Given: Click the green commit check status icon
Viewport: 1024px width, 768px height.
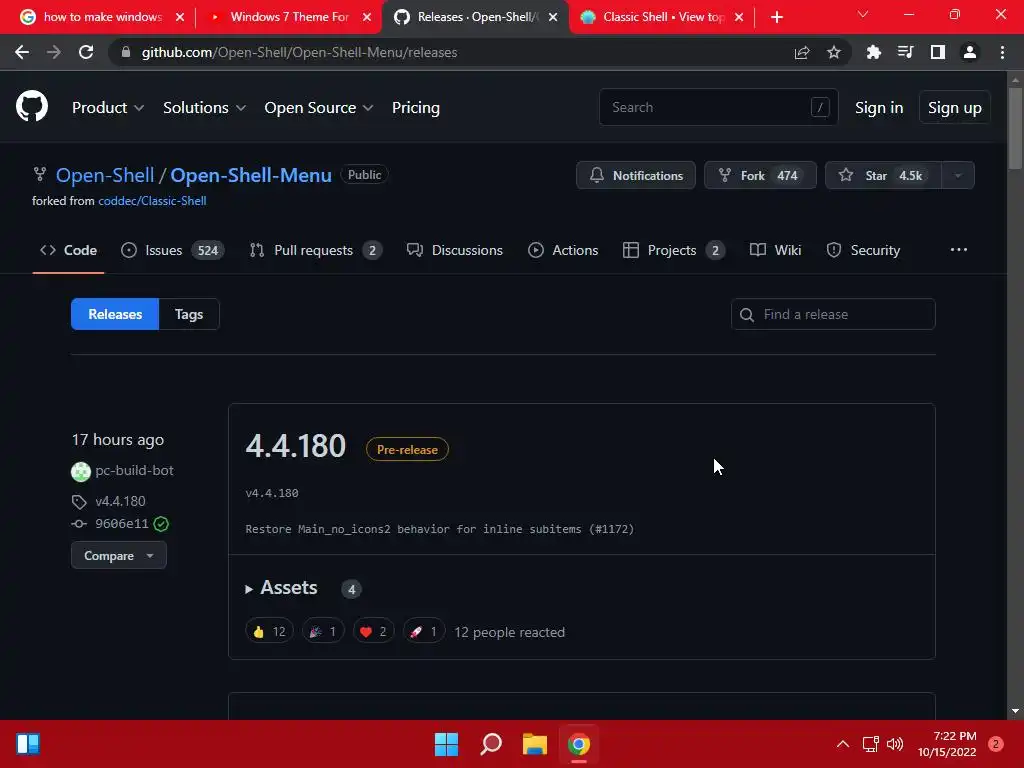Looking at the screenshot, I should coord(161,524).
